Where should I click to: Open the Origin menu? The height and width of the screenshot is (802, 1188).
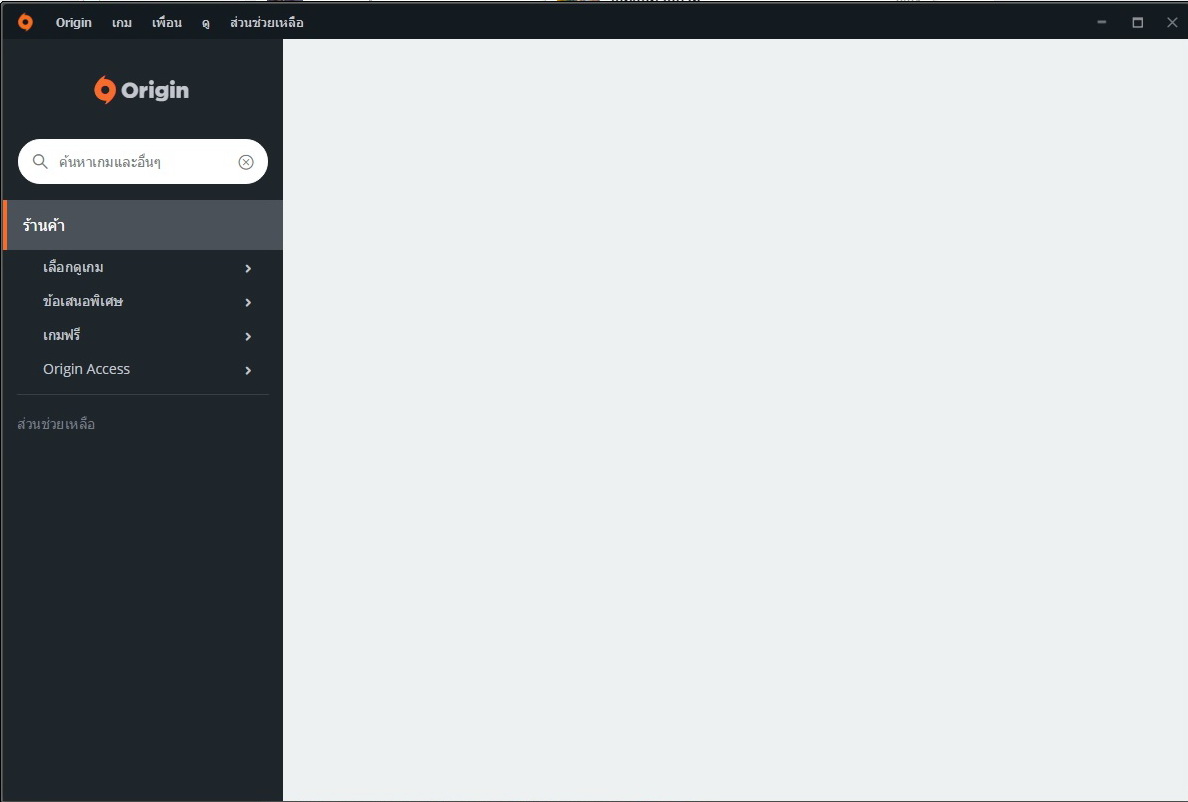pos(73,23)
